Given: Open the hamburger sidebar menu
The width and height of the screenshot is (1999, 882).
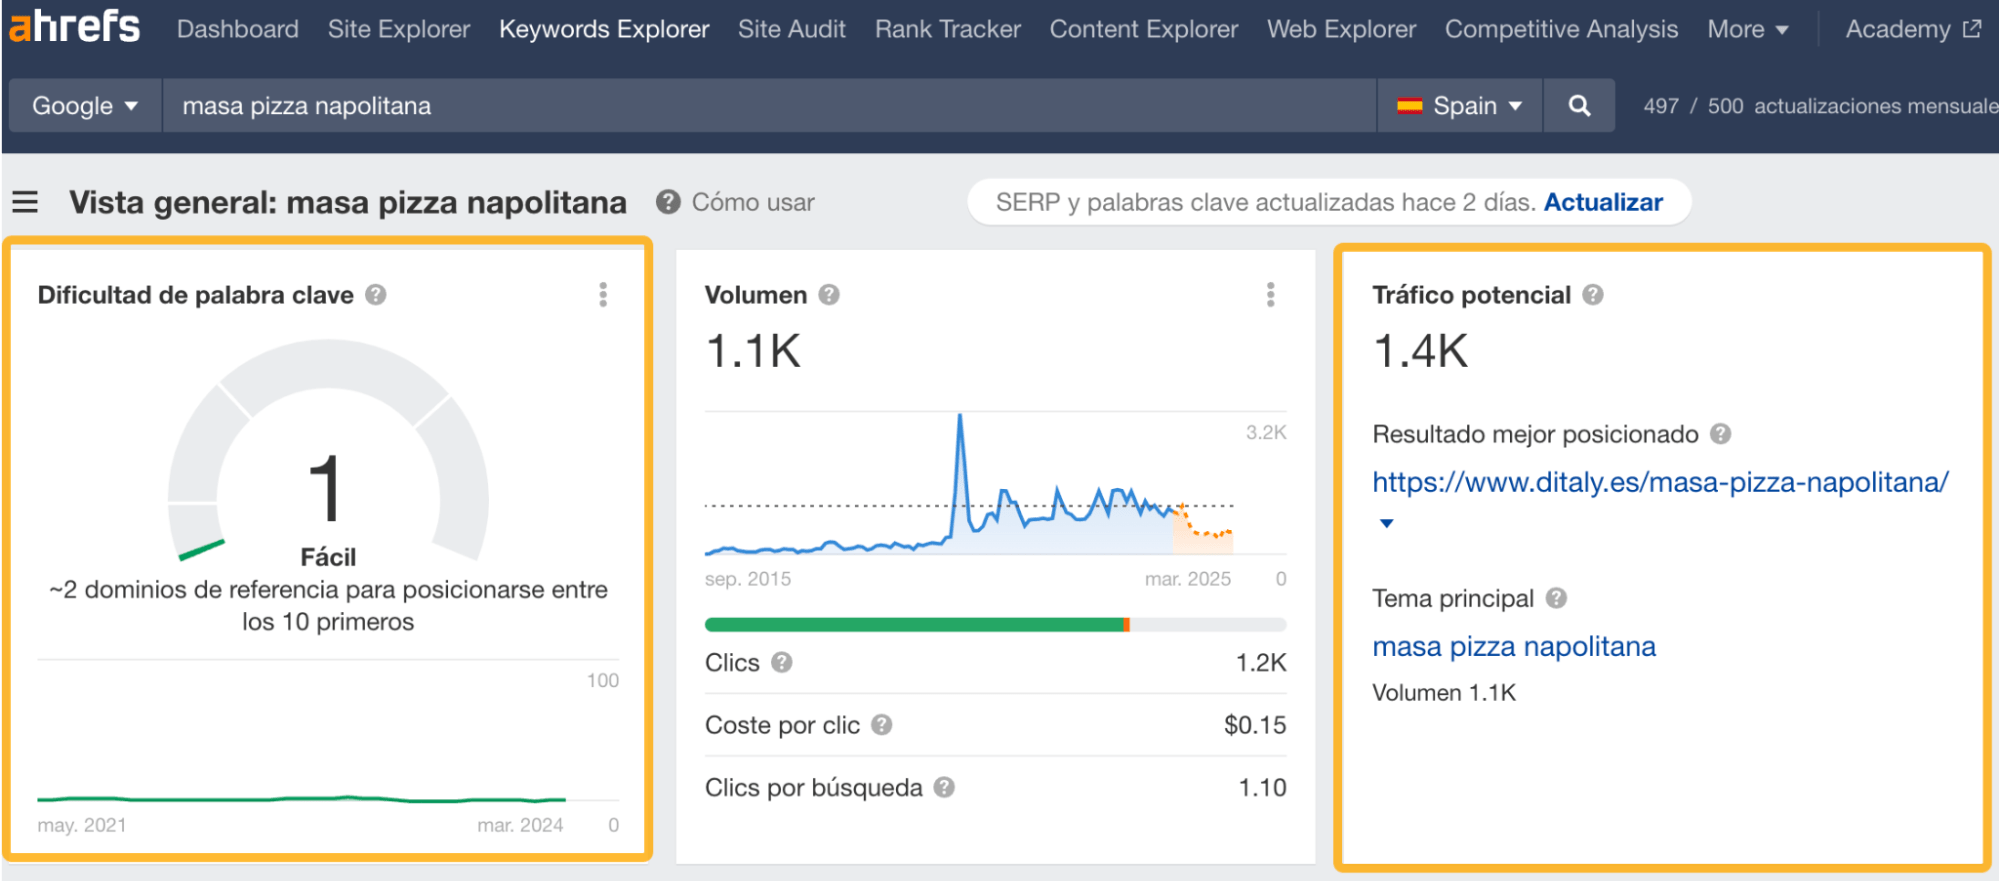Looking at the screenshot, I should [x=25, y=203].
